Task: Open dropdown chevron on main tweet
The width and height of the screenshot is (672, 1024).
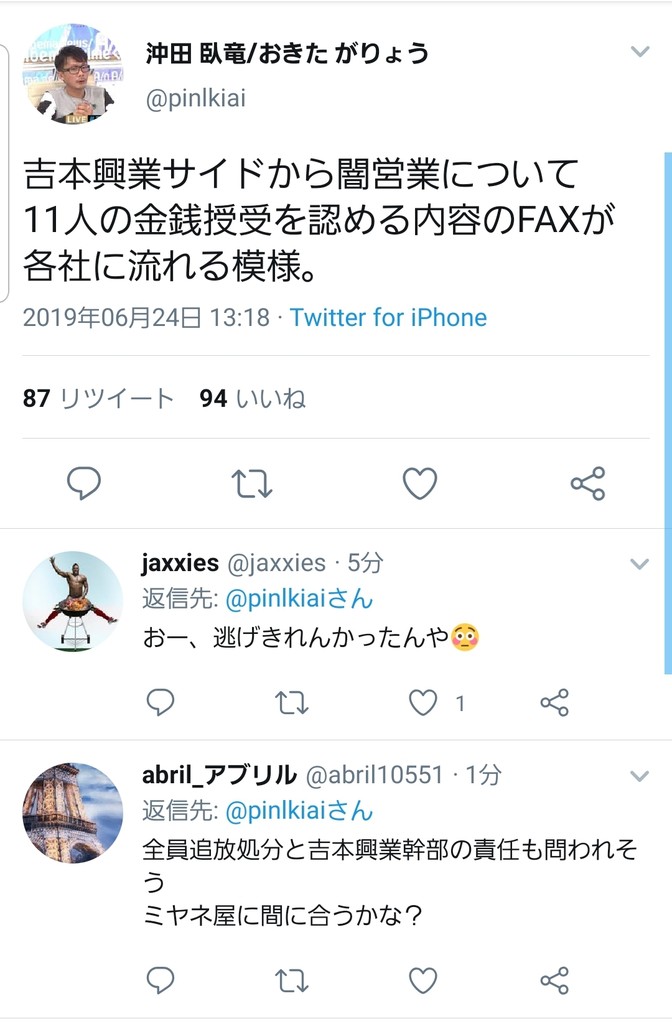Action: click(640, 51)
